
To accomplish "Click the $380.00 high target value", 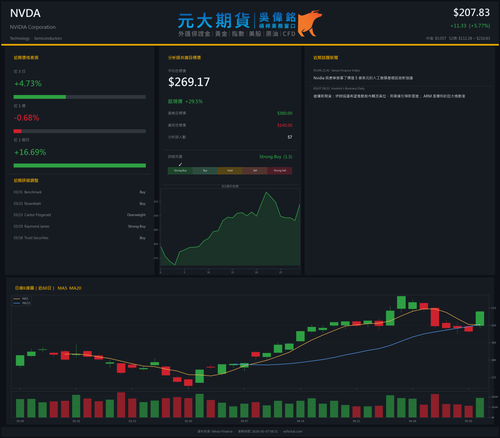I will pos(285,113).
